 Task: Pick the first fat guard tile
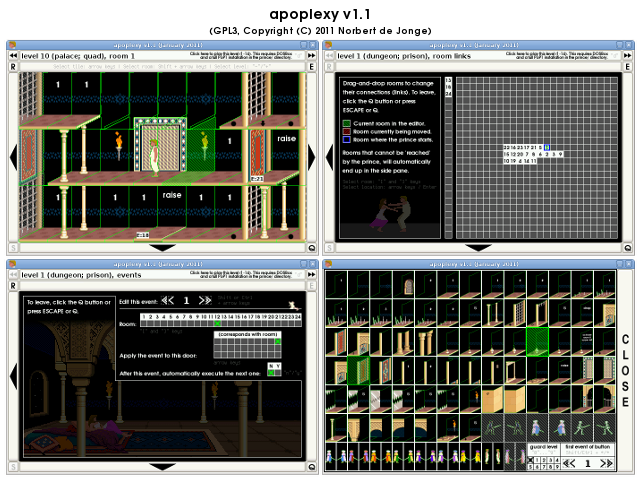(x=537, y=429)
